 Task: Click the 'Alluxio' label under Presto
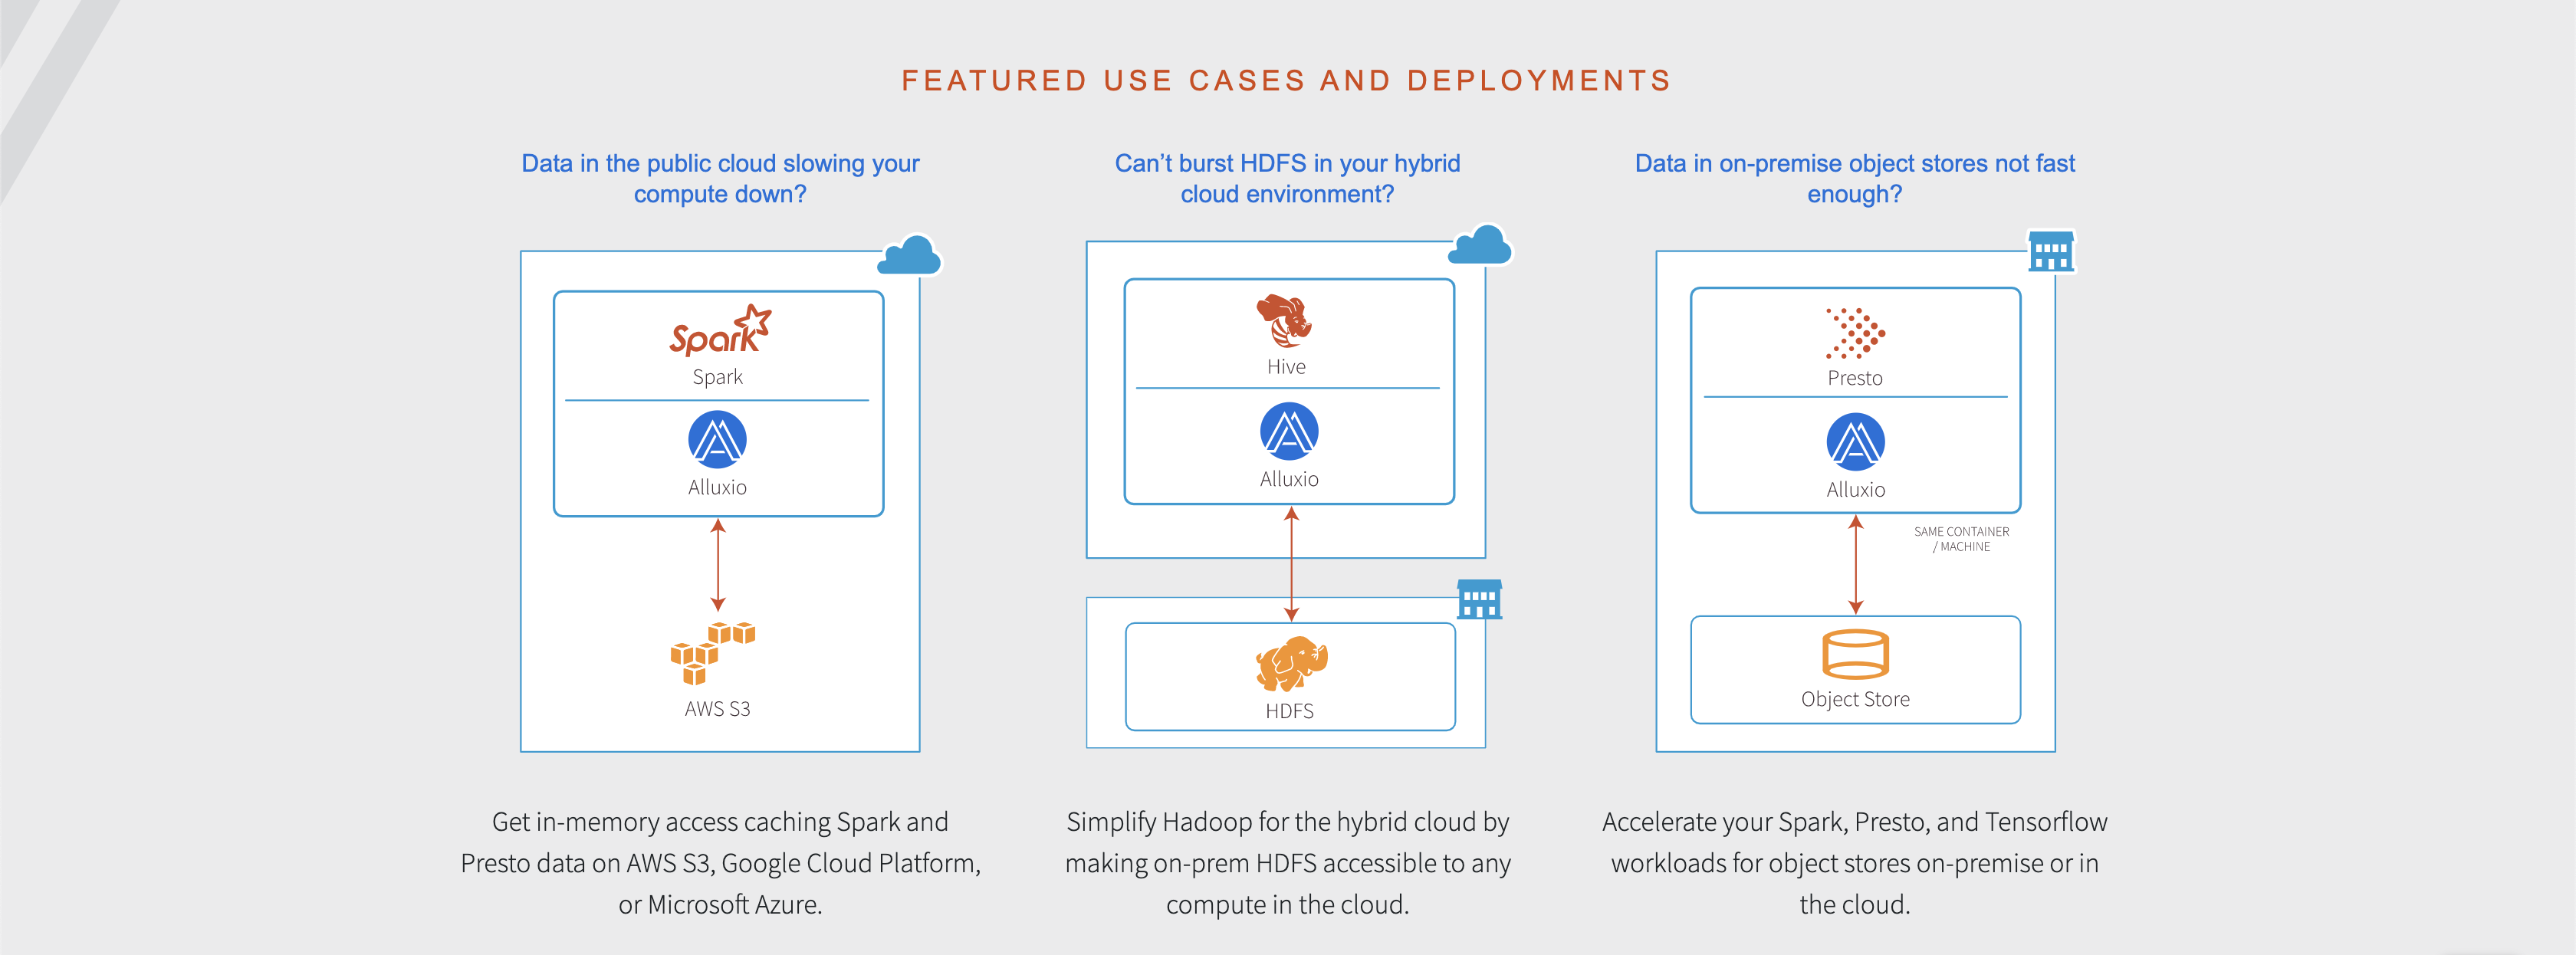click(1855, 490)
